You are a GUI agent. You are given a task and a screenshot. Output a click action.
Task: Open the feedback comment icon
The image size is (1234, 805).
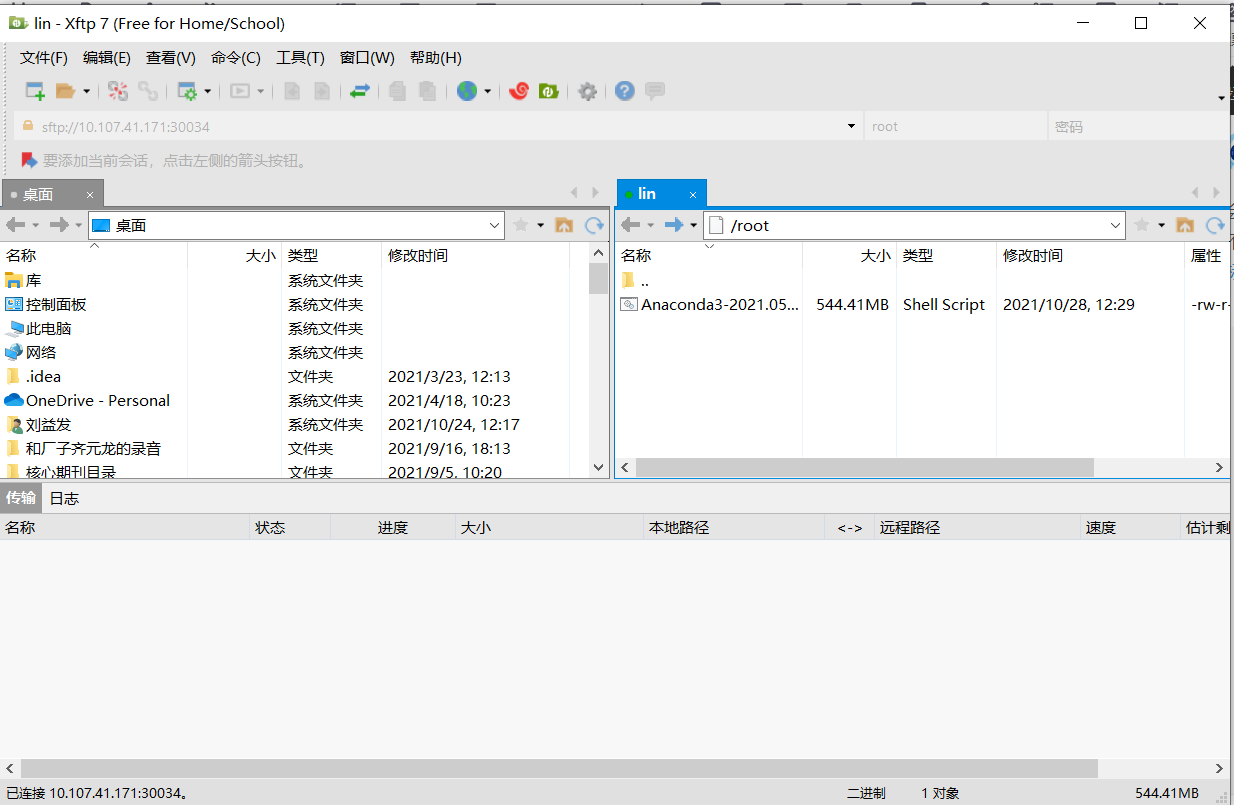pyautogui.click(x=654, y=90)
